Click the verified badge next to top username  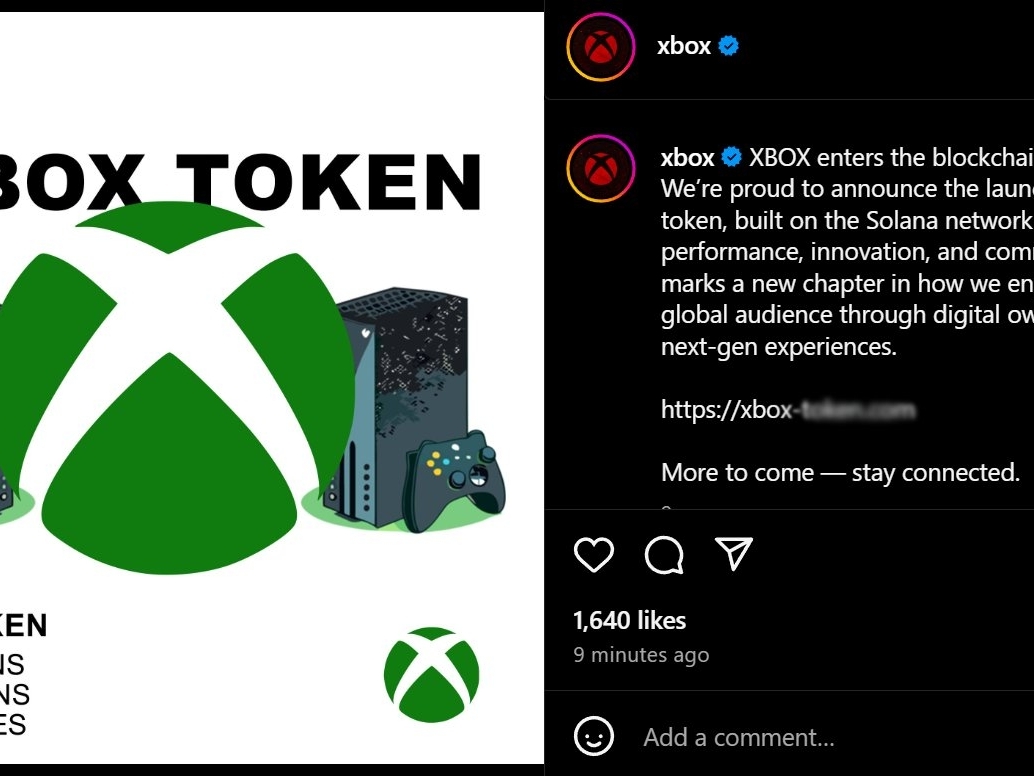click(729, 45)
